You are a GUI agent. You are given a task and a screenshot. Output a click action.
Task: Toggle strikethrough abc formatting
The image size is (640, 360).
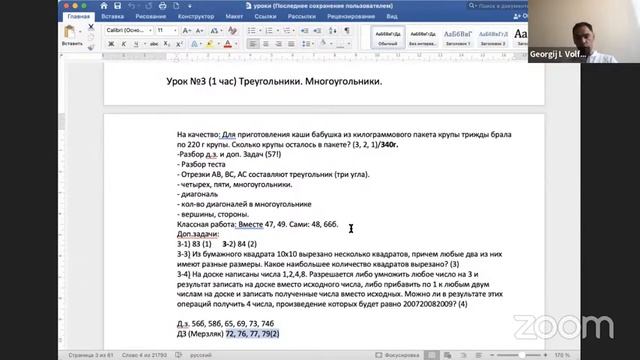coord(153,44)
